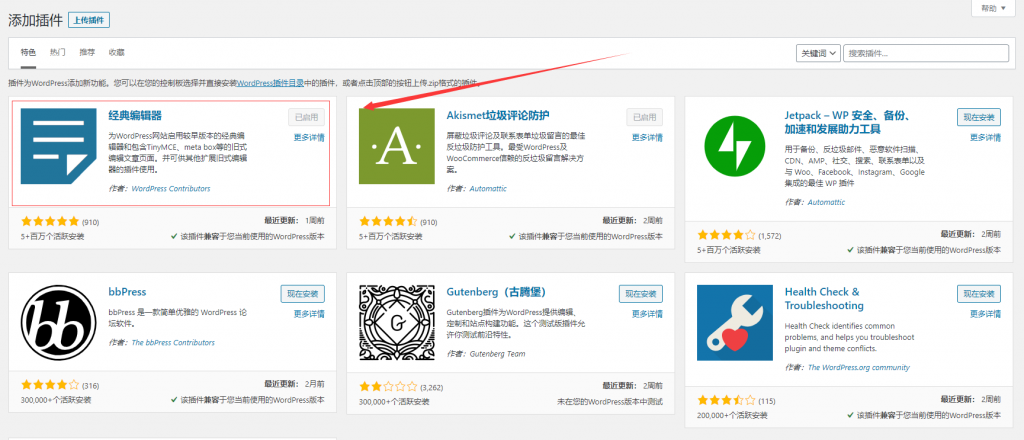
Task: Click the bbPress (316) rating count
Action: pyautogui.click(x=91, y=386)
